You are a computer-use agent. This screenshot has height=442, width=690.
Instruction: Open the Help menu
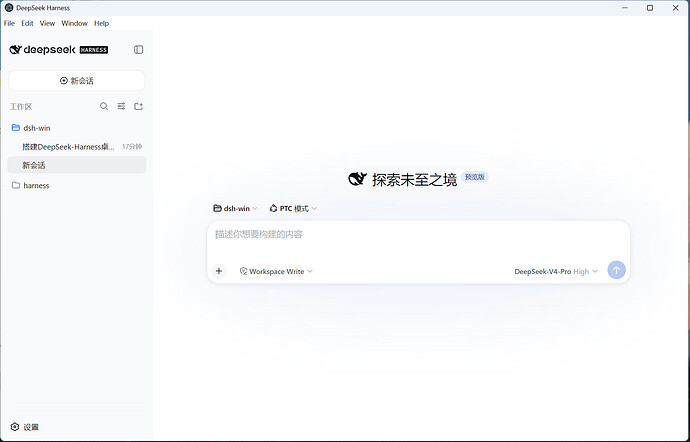[x=101, y=23]
